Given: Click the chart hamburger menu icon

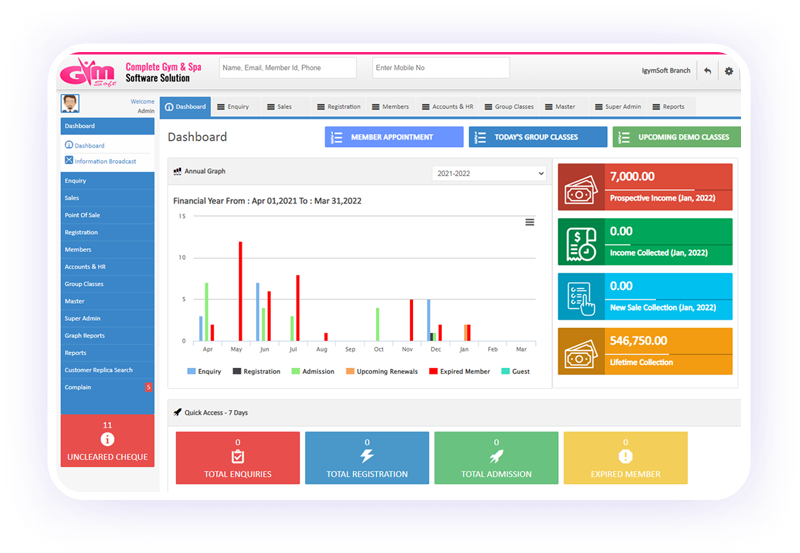Looking at the screenshot, I should (x=530, y=222).
